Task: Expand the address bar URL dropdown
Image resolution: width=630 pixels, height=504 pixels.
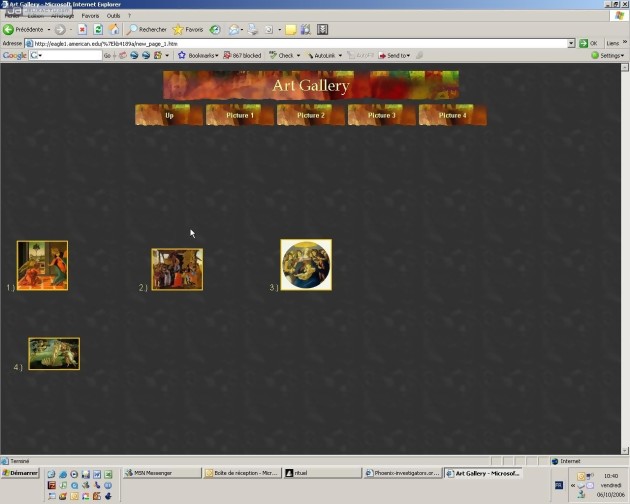Action: (571, 43)
